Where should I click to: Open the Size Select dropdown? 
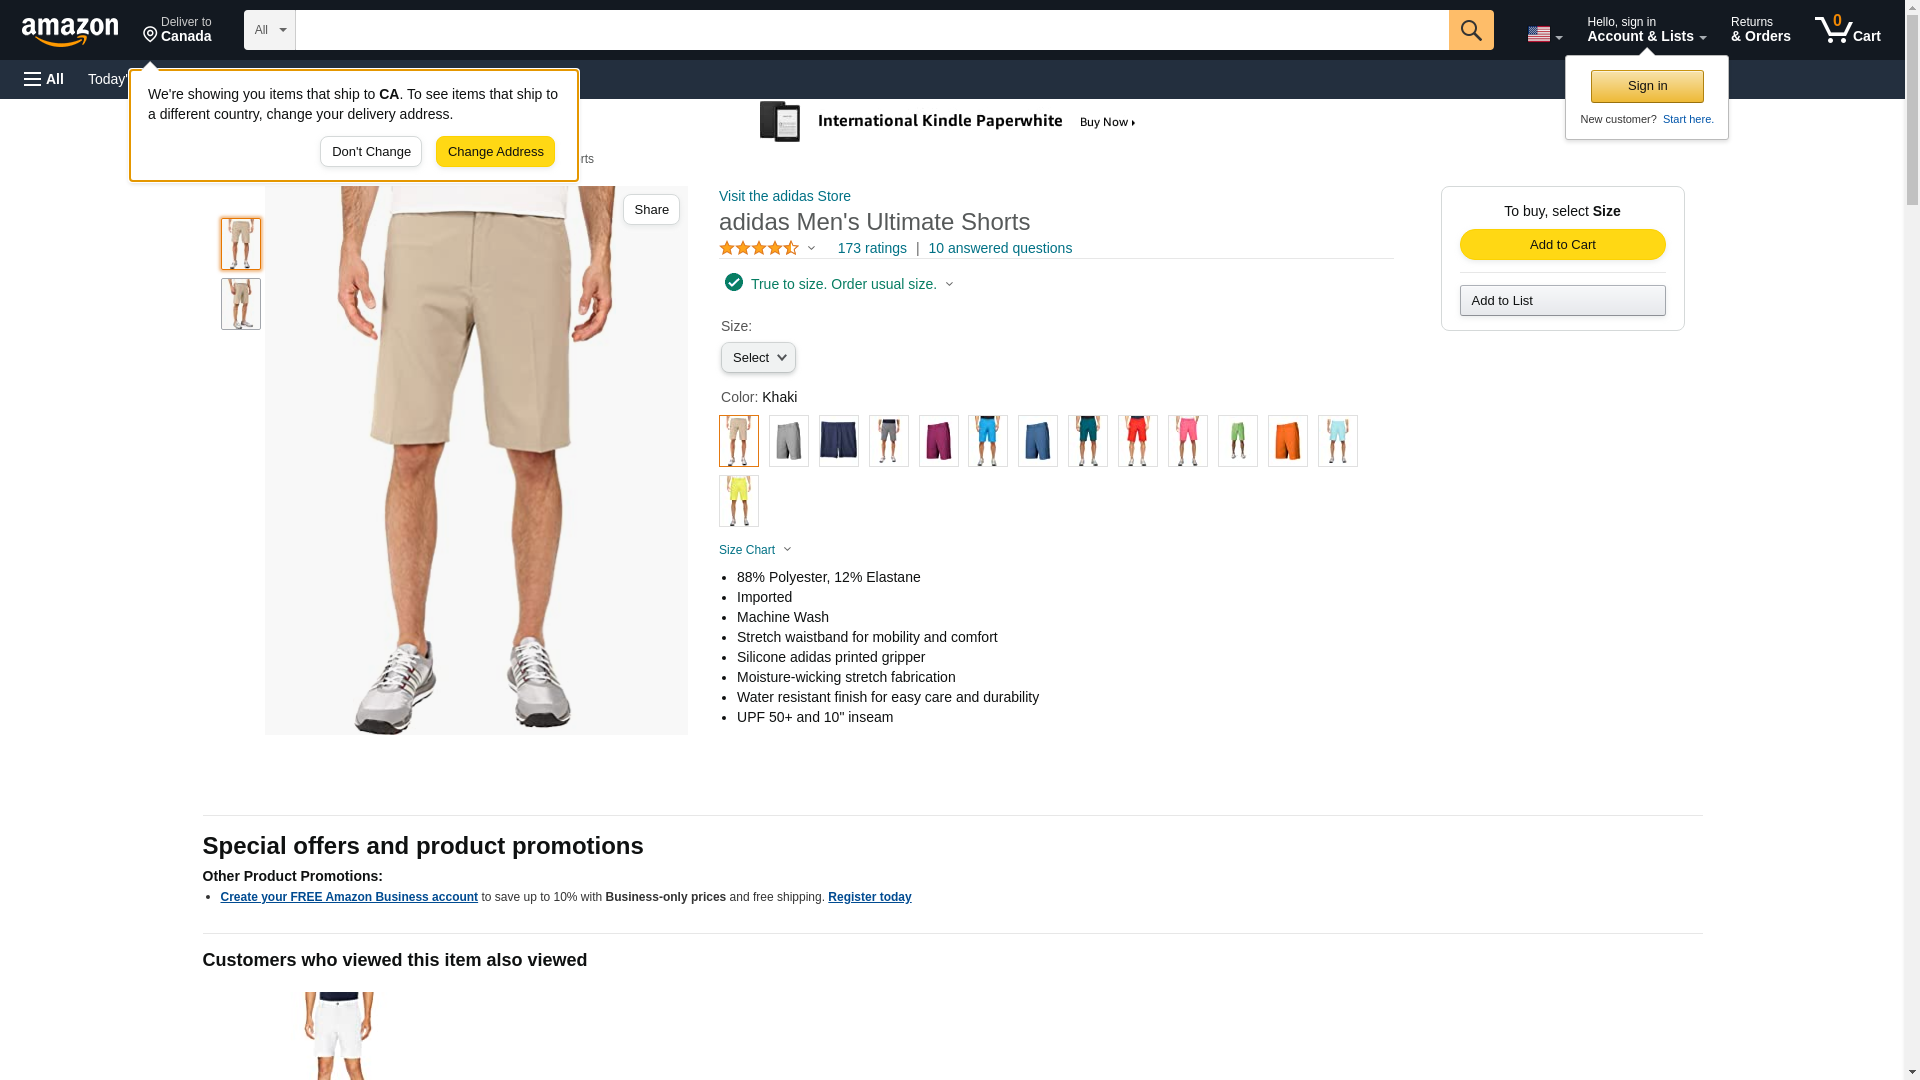[758, 358]
